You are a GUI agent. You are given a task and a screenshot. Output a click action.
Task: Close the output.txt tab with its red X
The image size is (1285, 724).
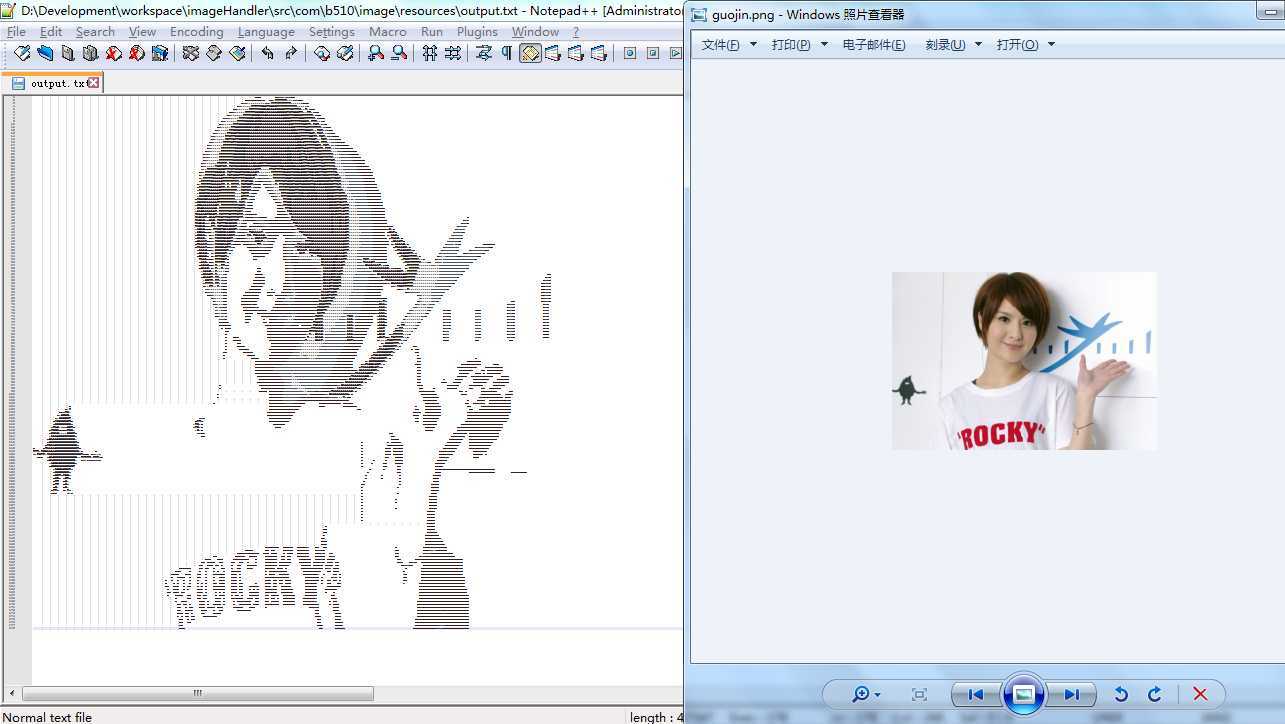[93, 83]
